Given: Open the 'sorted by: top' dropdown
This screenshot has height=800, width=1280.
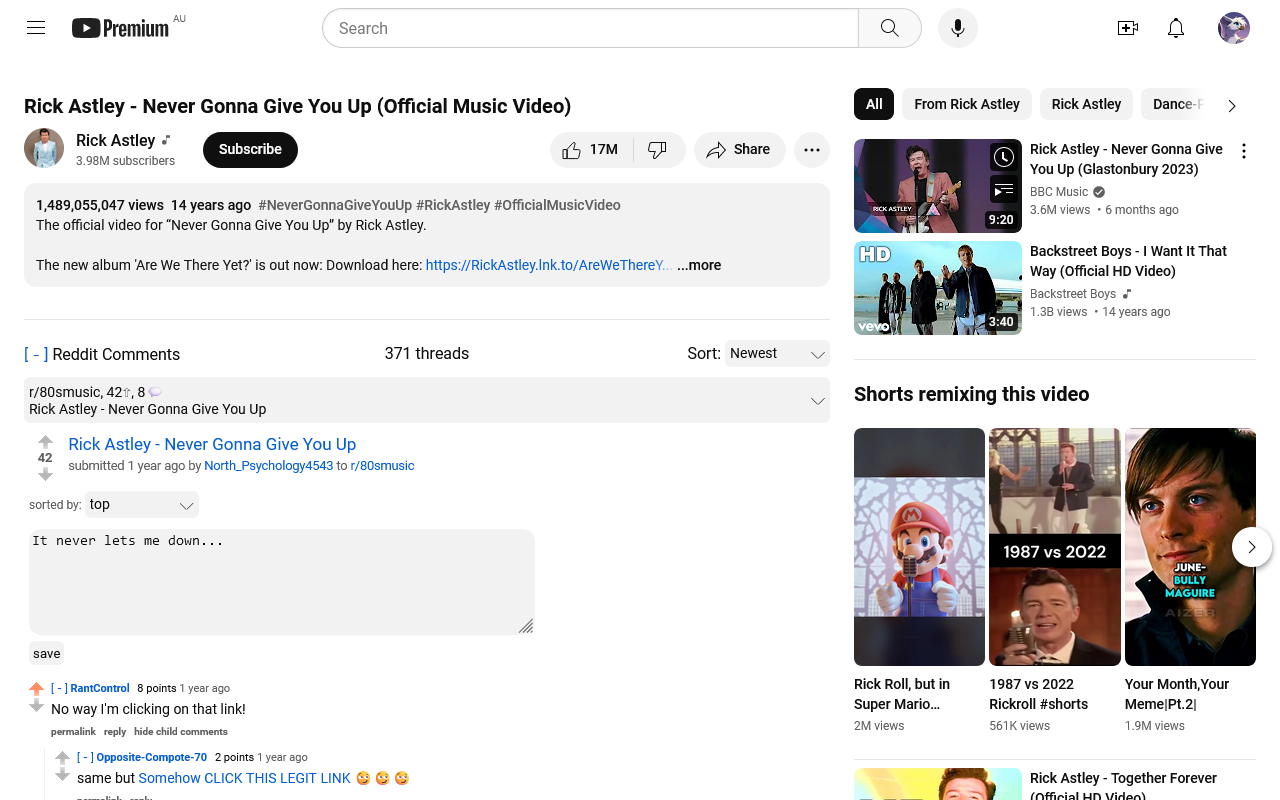Looking at the screenshot, I should pos(142,505).
